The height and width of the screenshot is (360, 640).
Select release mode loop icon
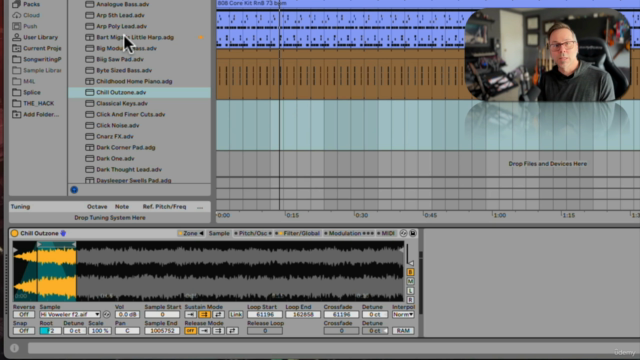click(x=218, y=331)
